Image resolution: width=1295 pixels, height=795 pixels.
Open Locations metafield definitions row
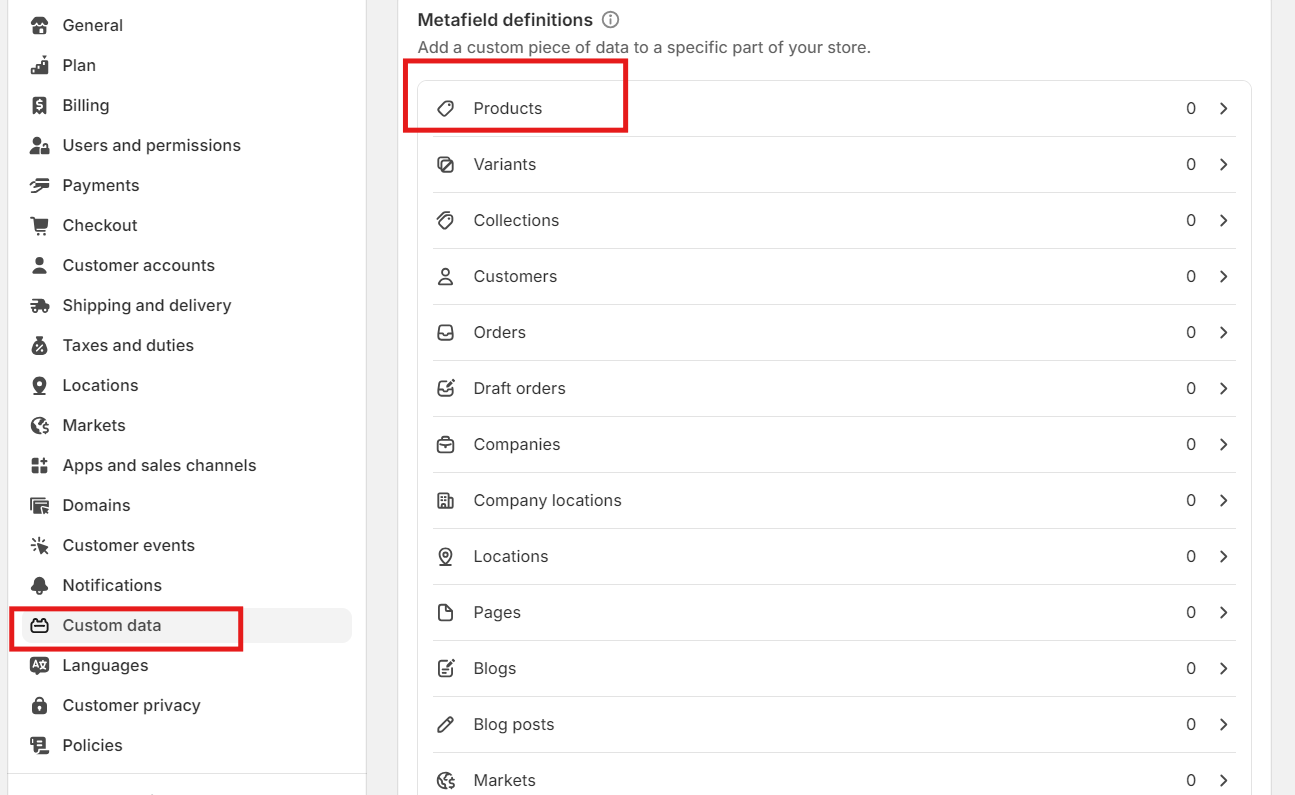pyautogui.click(x=835, y=556)
